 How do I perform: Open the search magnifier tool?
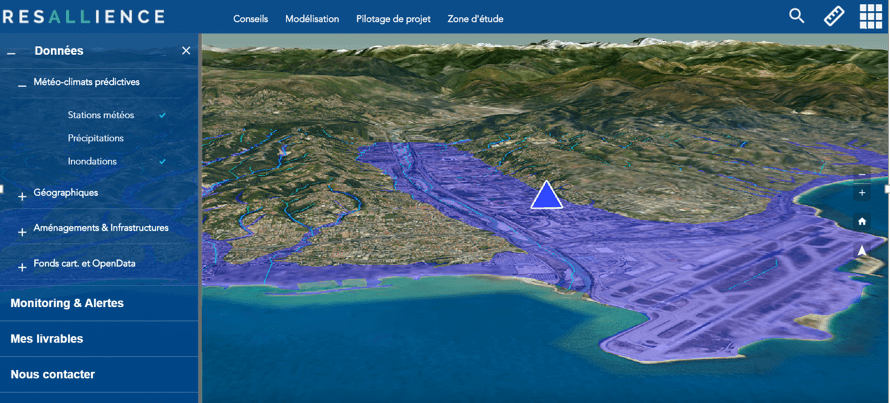(797, 16)
